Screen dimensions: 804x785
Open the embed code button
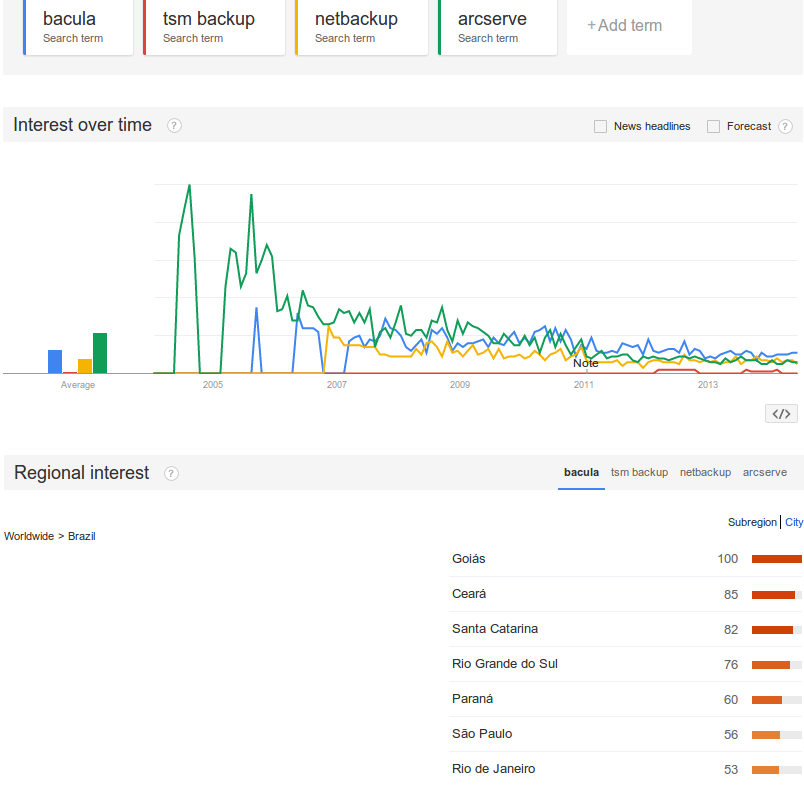coord(781,414)
